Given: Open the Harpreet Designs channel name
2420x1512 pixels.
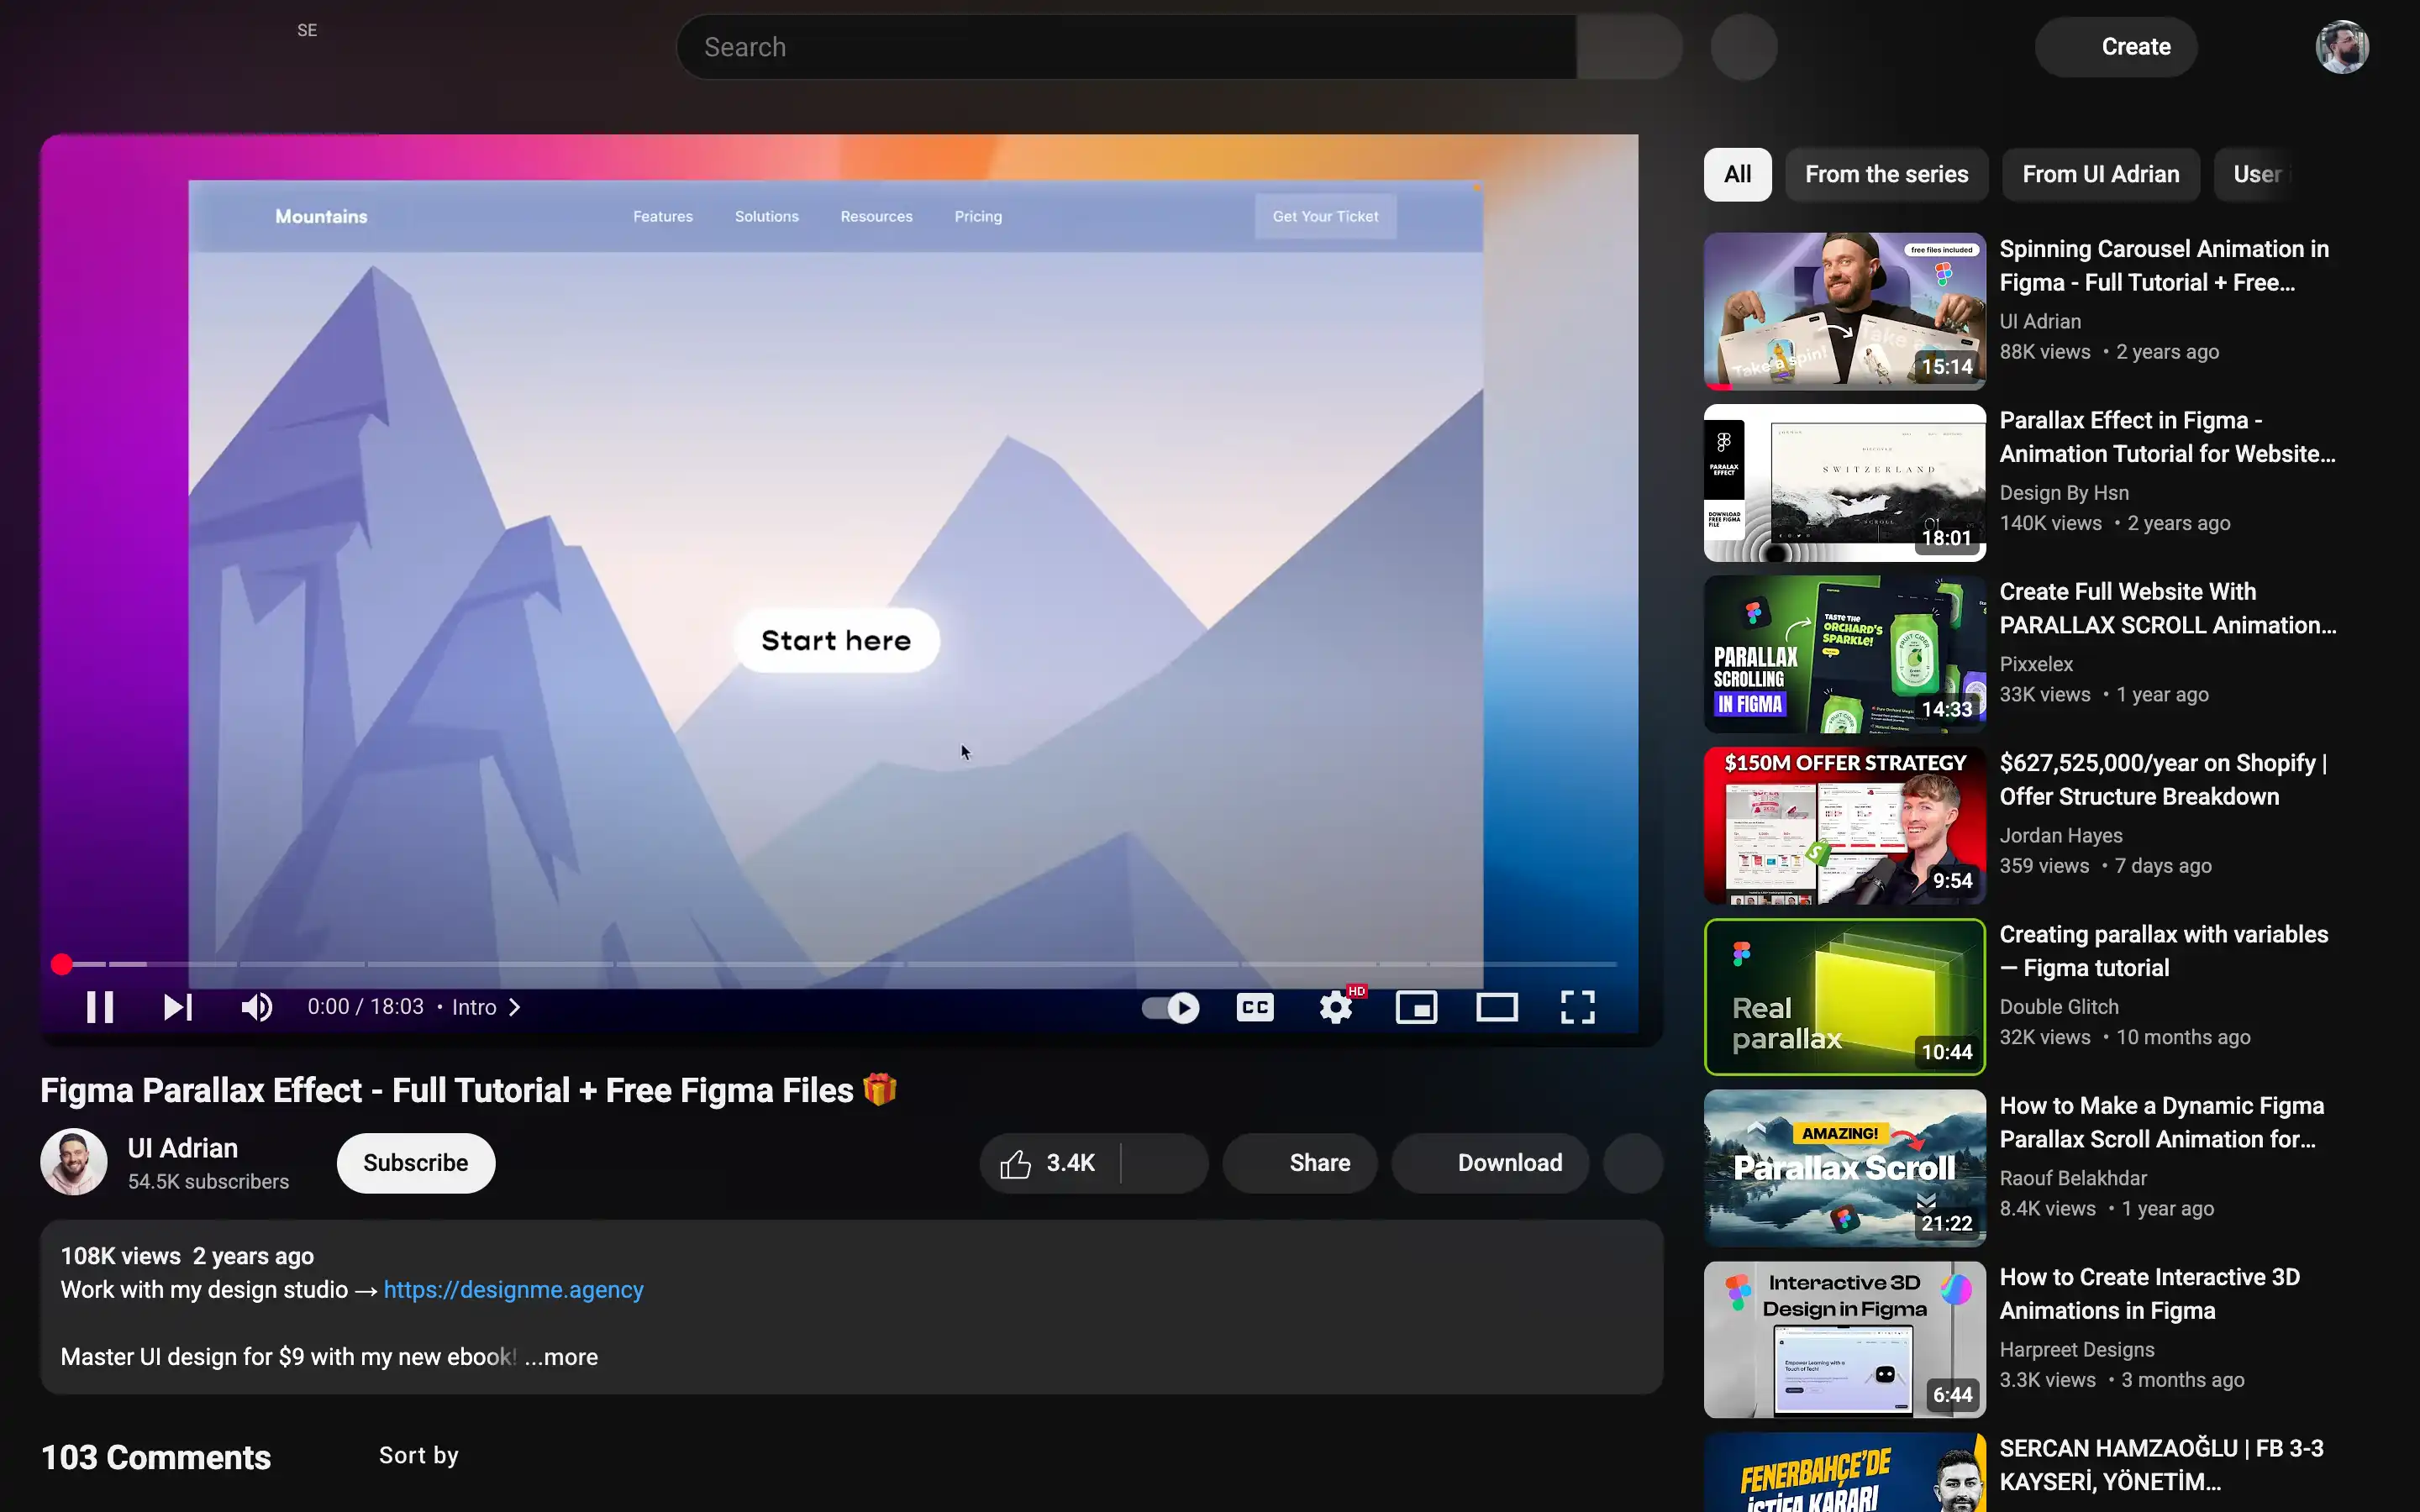Looking at the screenshot, I should (x=2076, y=1350).
